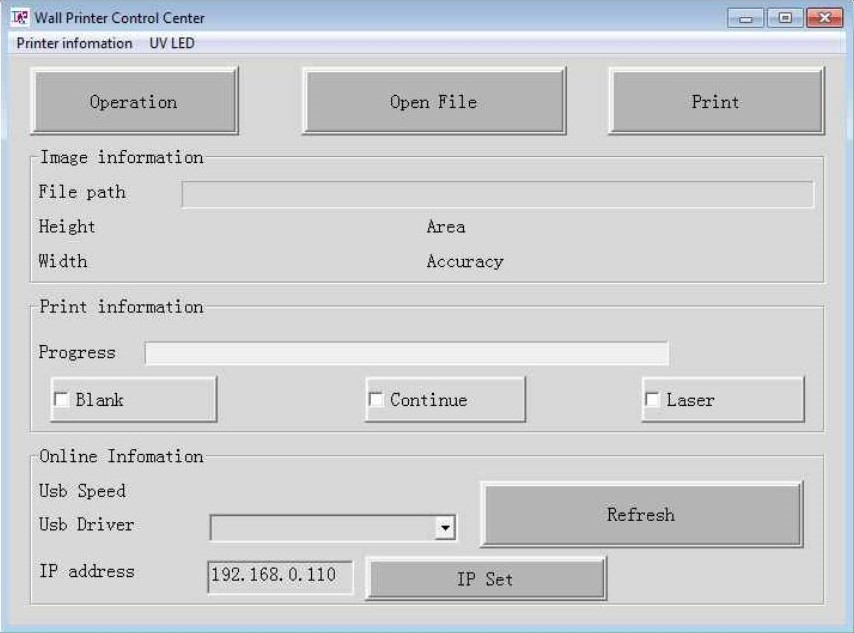Expand the Usb Driver dropdown arrow
854x633 pixels.
click(445, 527)
